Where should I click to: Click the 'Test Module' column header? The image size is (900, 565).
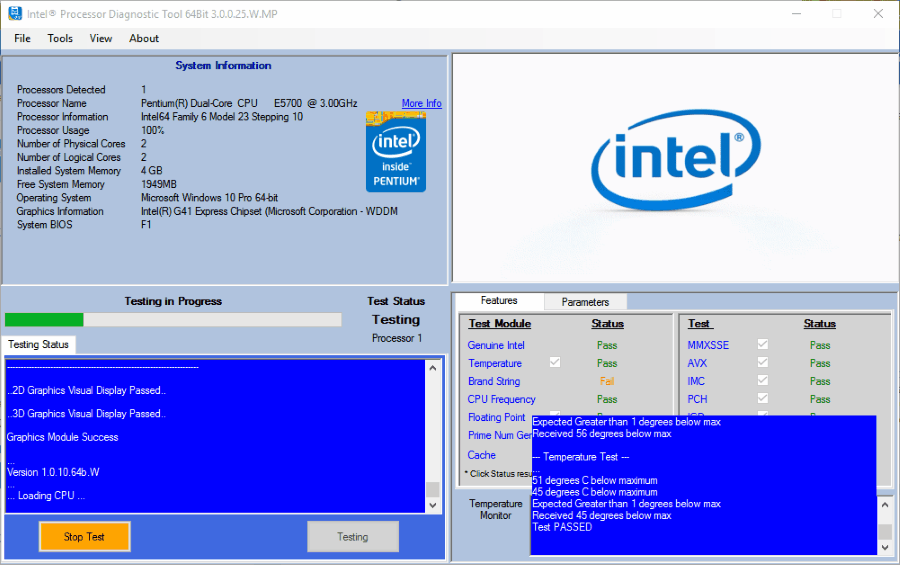tap(499, 323)
